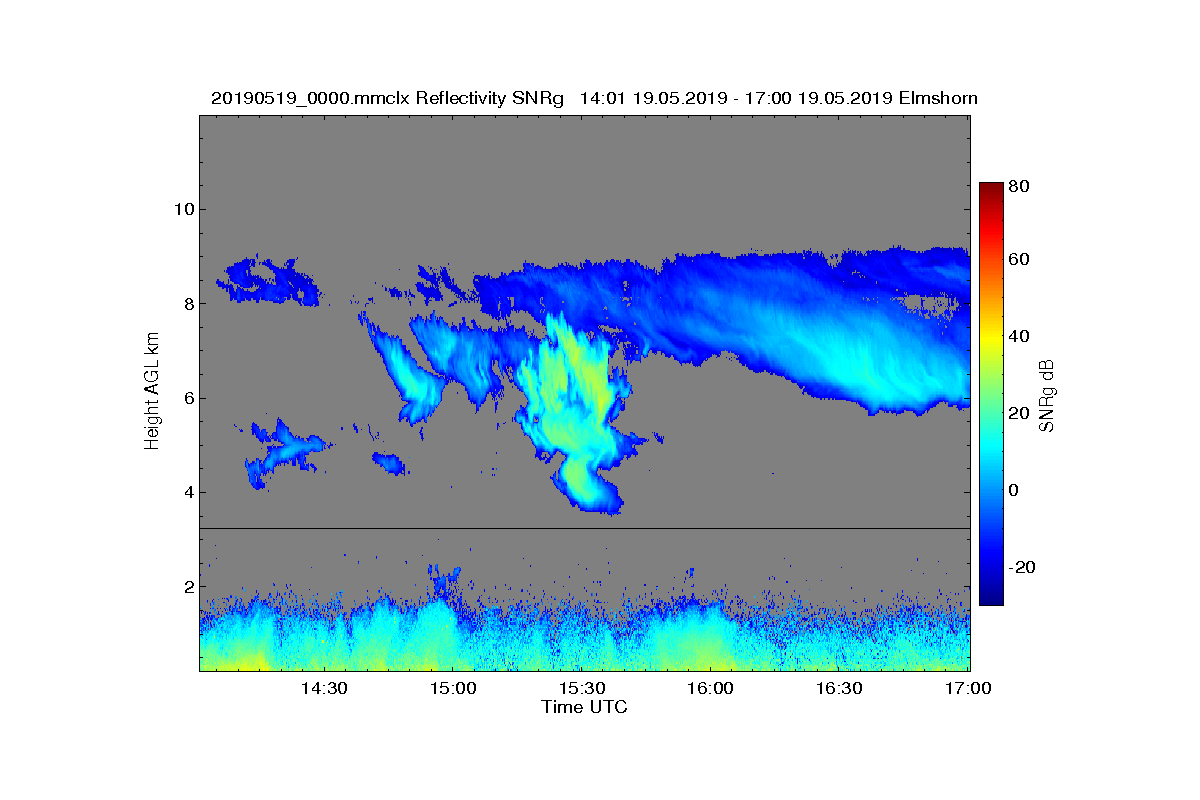Click the colorbar value label 60
The image size is (1200, 800).
1019,260
